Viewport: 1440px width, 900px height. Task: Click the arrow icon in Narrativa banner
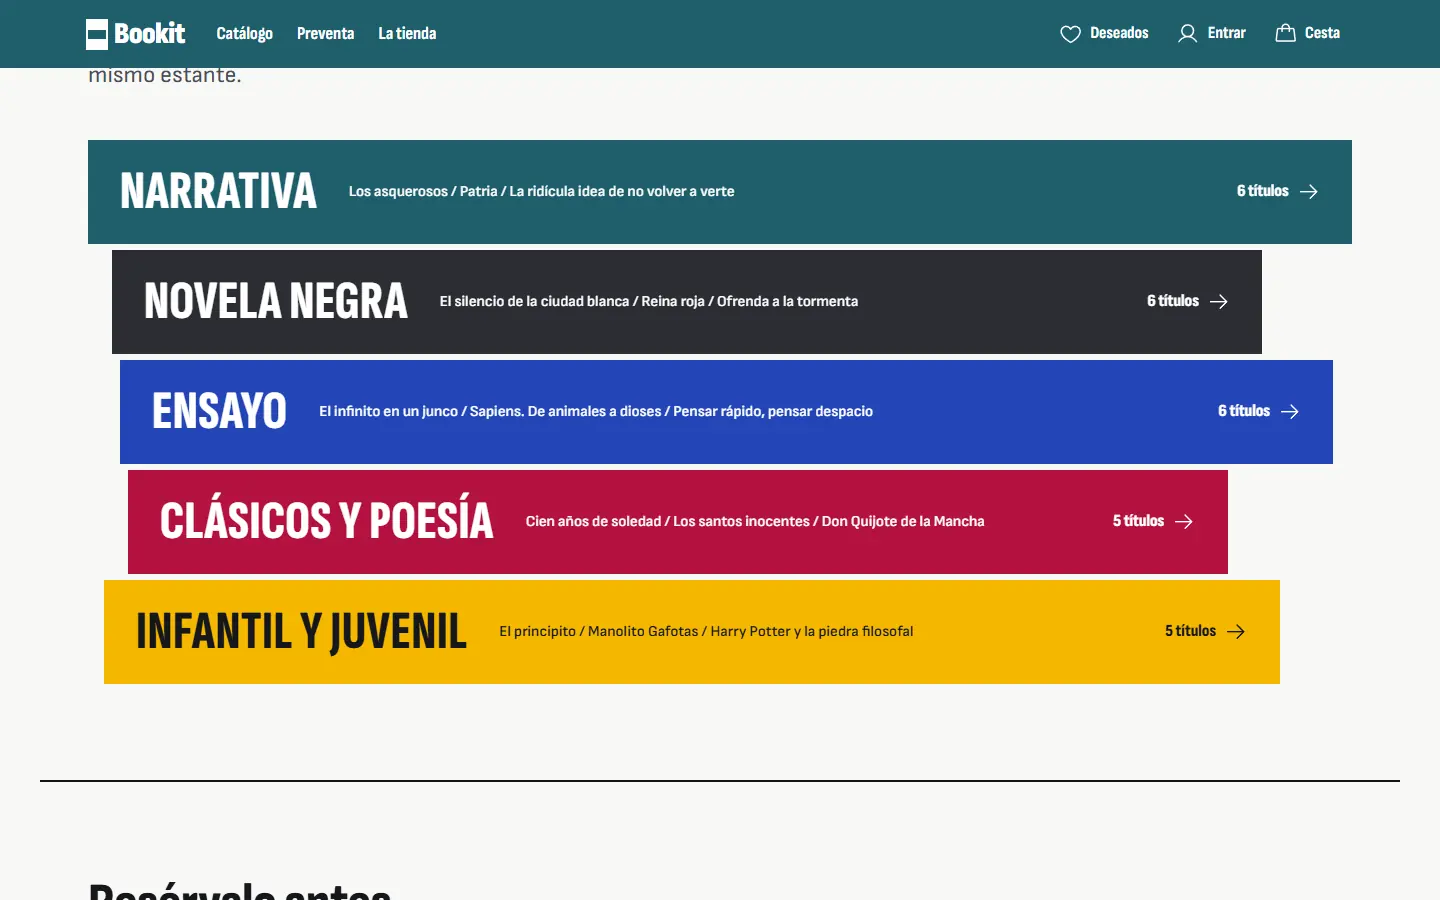tap(1309, 192)
